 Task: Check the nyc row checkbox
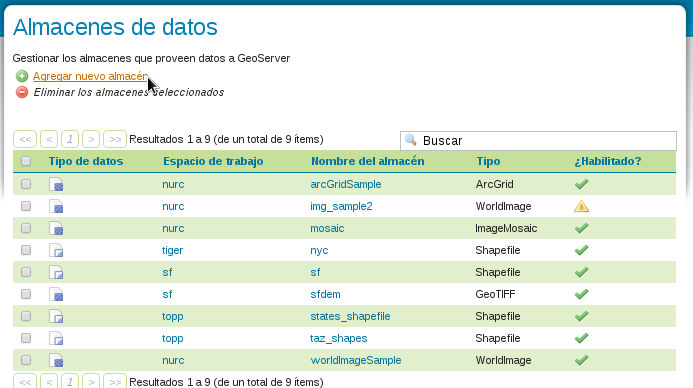coord(26,250)
